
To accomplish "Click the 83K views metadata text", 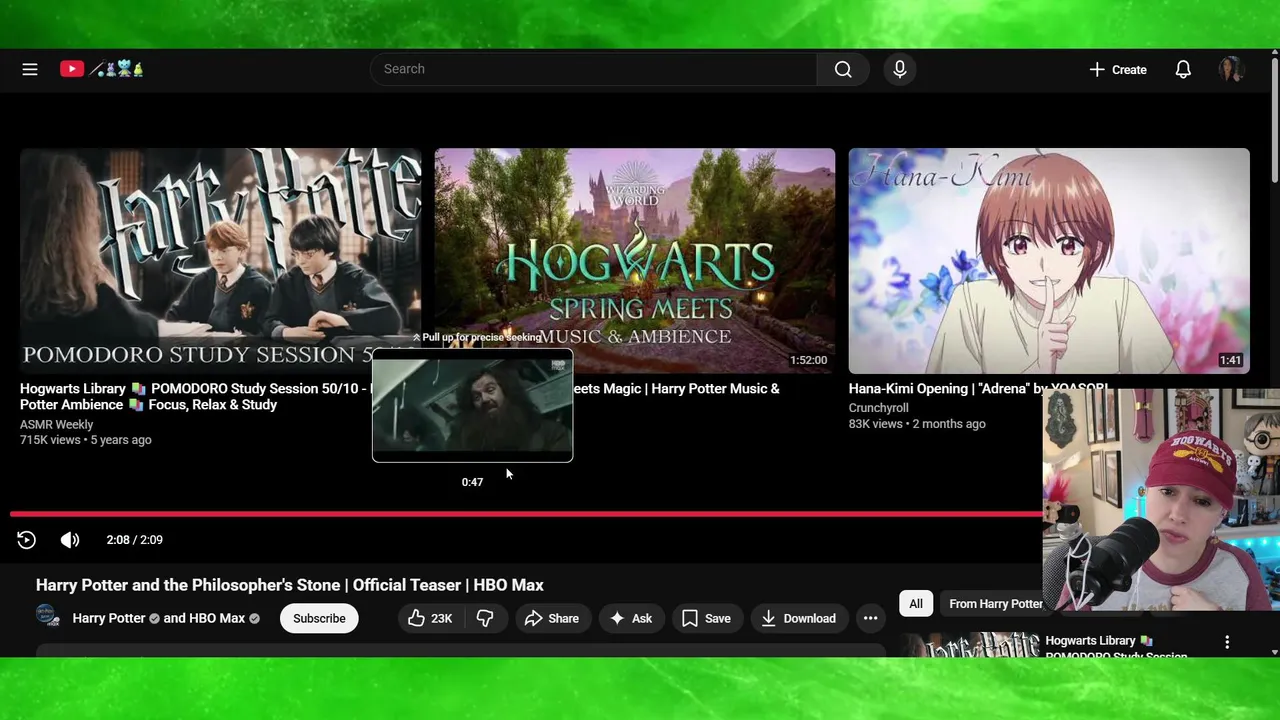I will pyautogui.click(x=875, y=424).
